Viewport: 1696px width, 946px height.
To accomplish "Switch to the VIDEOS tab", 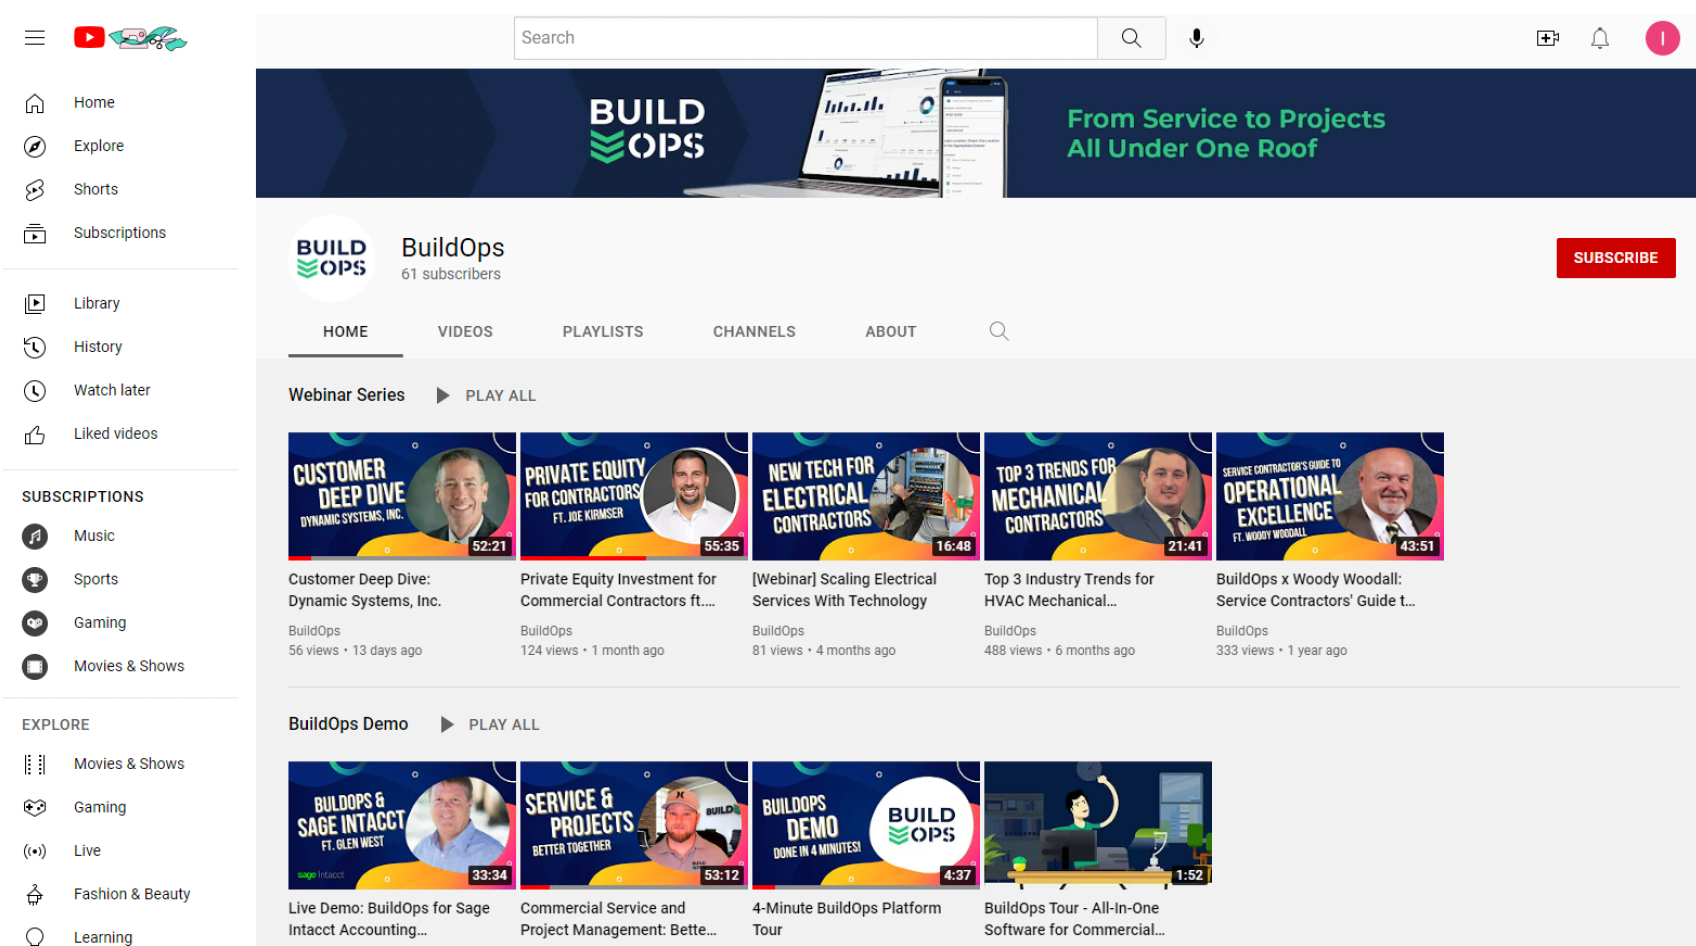I will [x=465, y=332].
